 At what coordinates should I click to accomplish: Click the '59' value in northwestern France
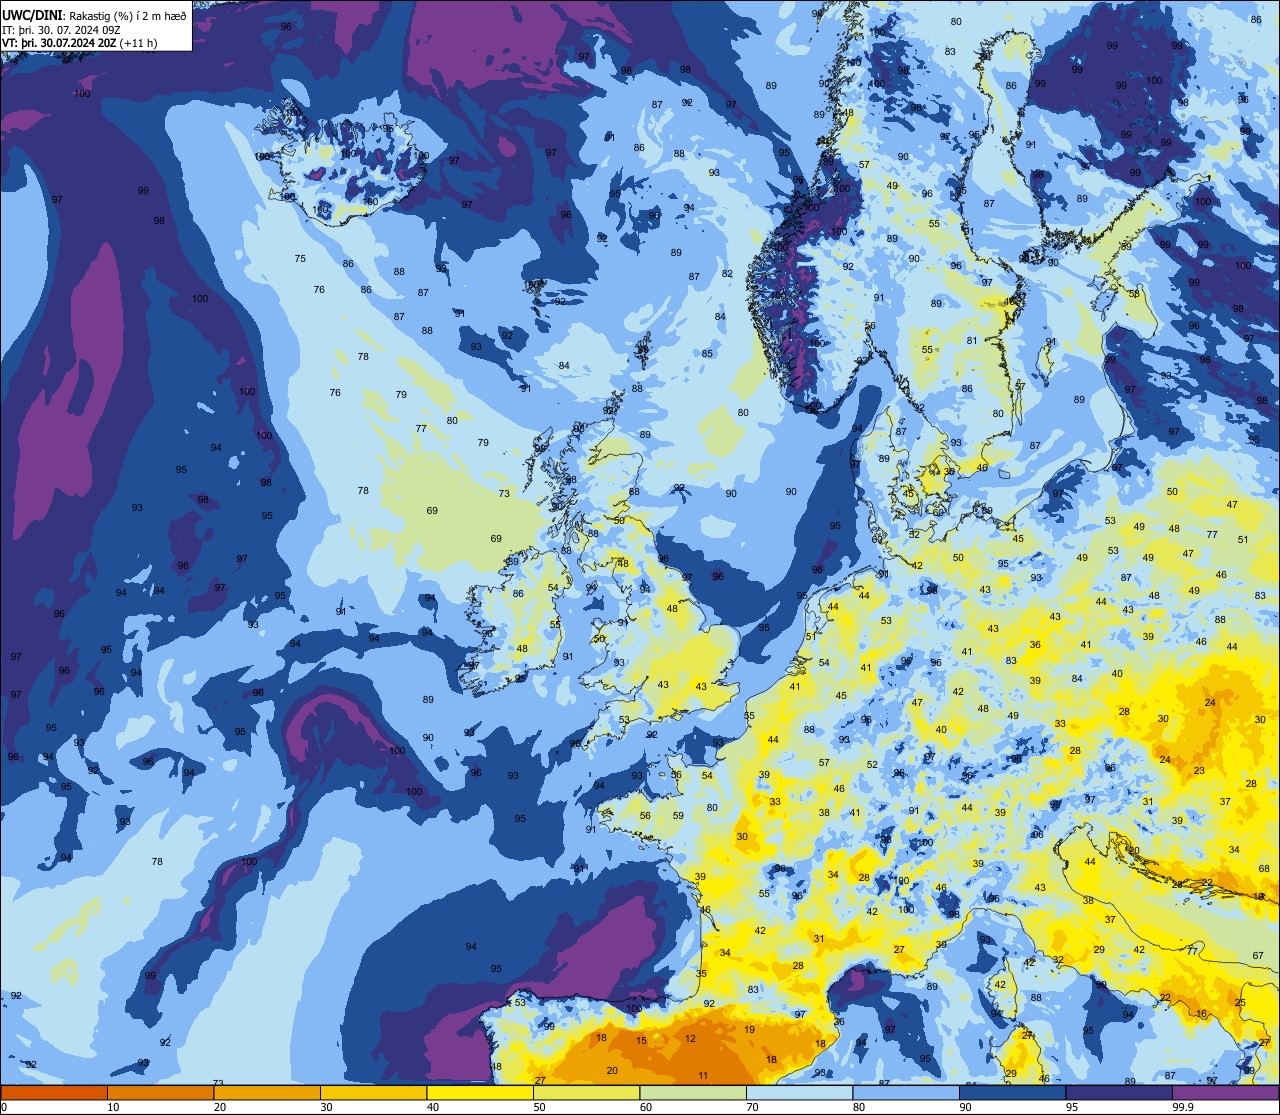pos(678,815)
